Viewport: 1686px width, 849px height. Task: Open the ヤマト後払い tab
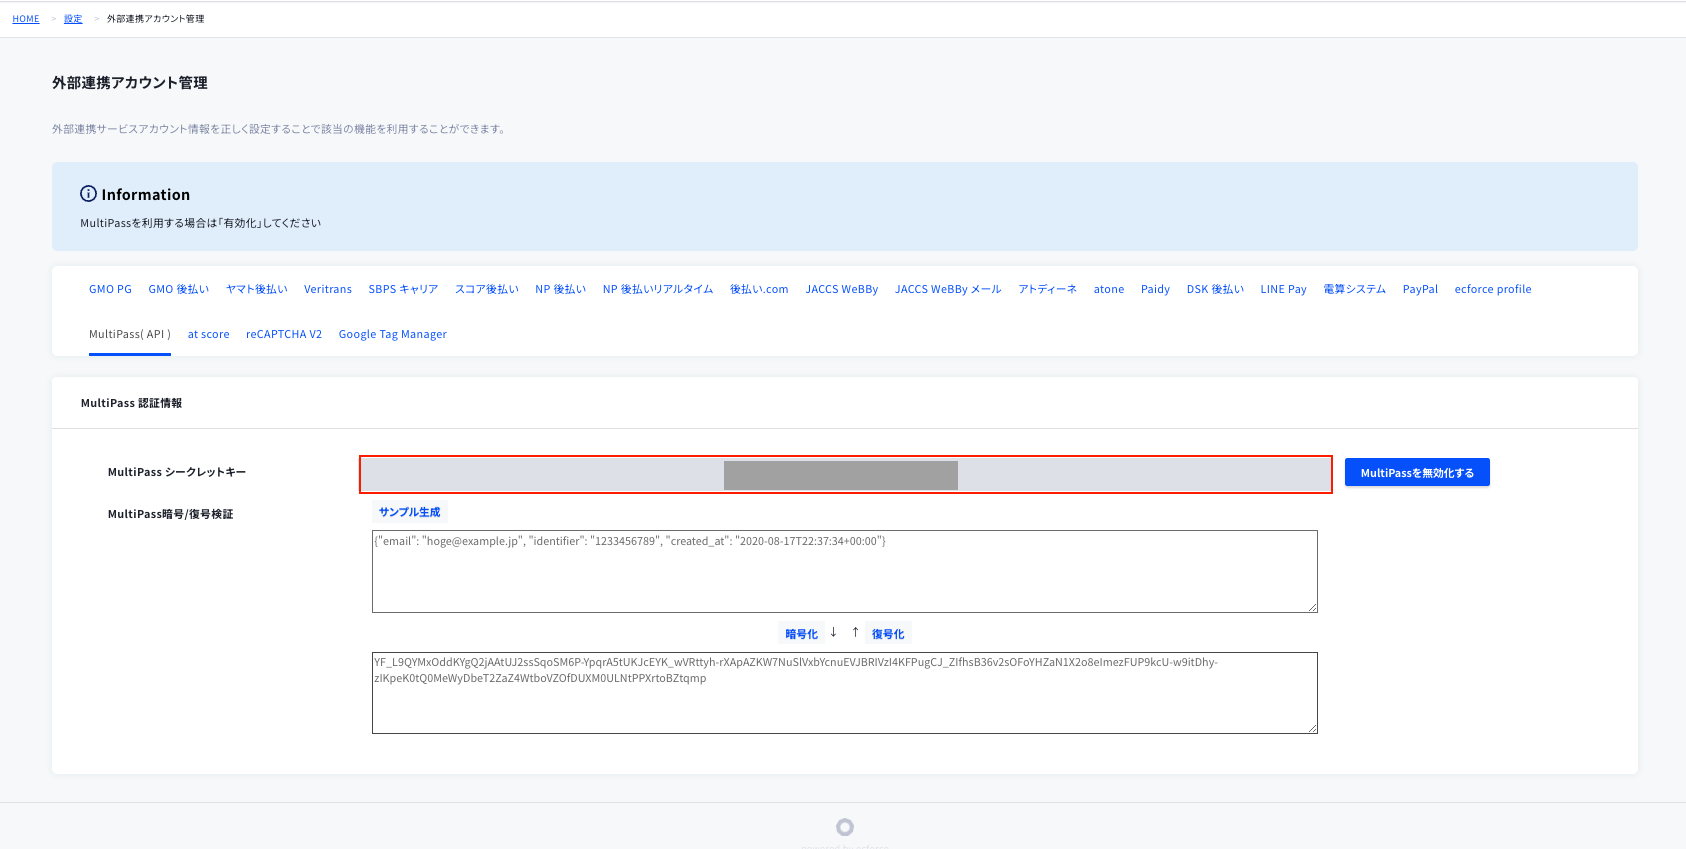click(x=257, y=289)
